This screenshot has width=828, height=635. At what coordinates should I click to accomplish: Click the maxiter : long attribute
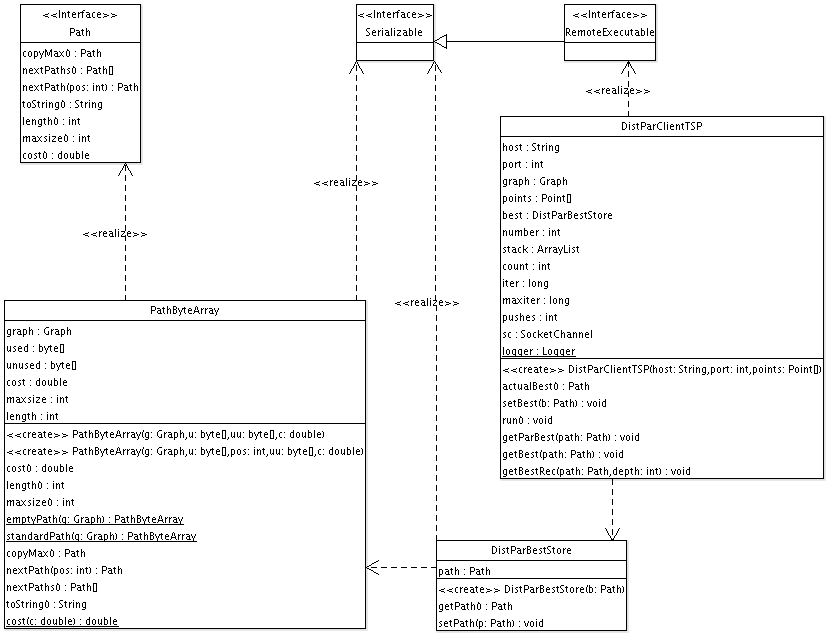tap(536, 300)
